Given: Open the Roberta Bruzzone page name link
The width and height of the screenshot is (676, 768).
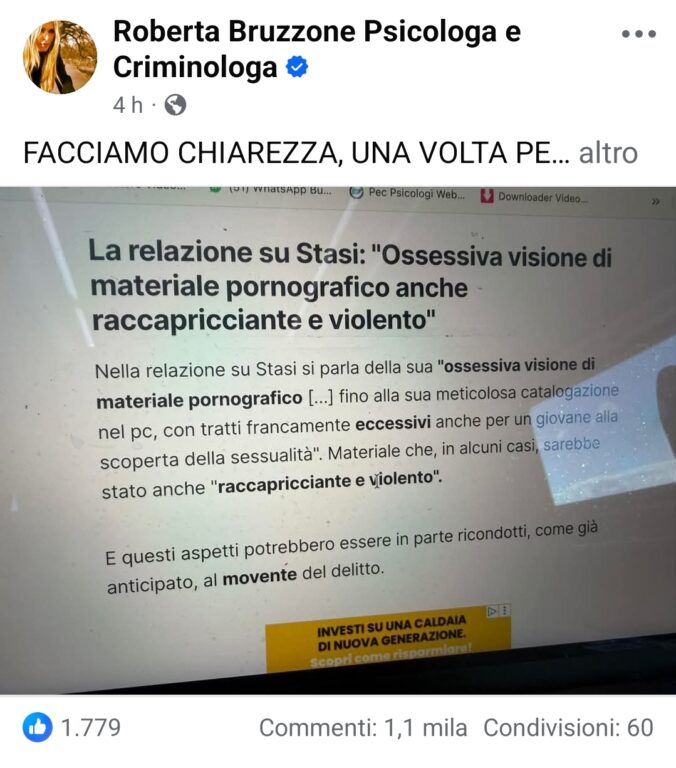Looking at the screenshot, I should point(317,49).
